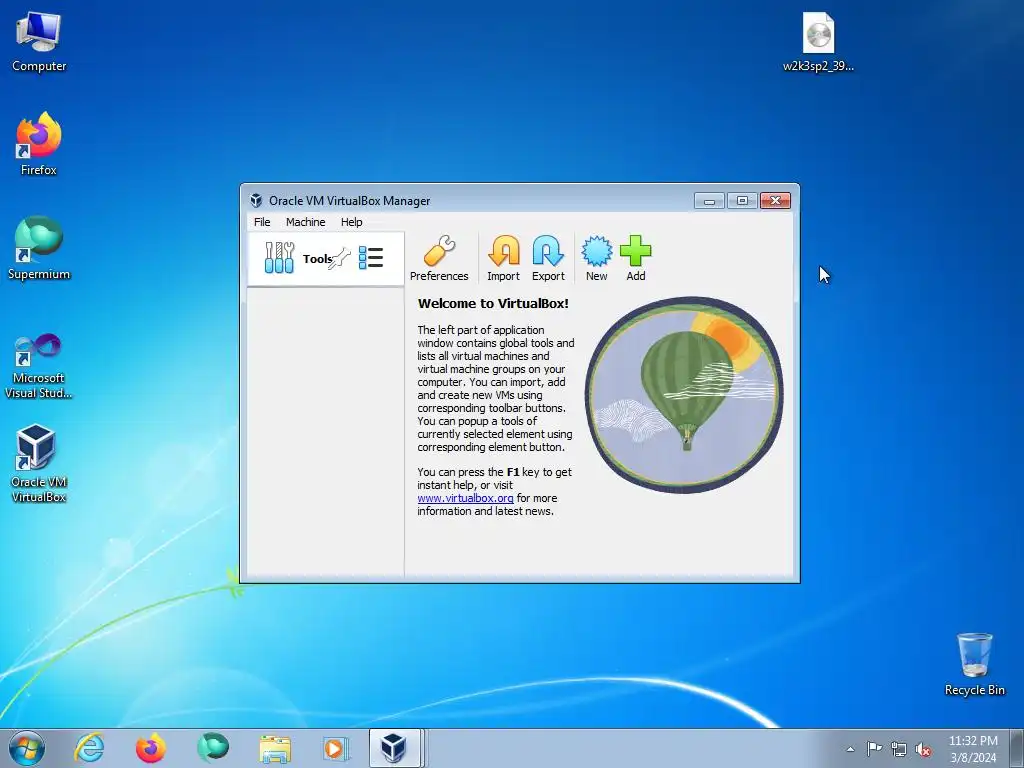Viewport: 1024px width, 768px height.
Task: Open Windows Explorer from taskbar
Action: point(275,748)
